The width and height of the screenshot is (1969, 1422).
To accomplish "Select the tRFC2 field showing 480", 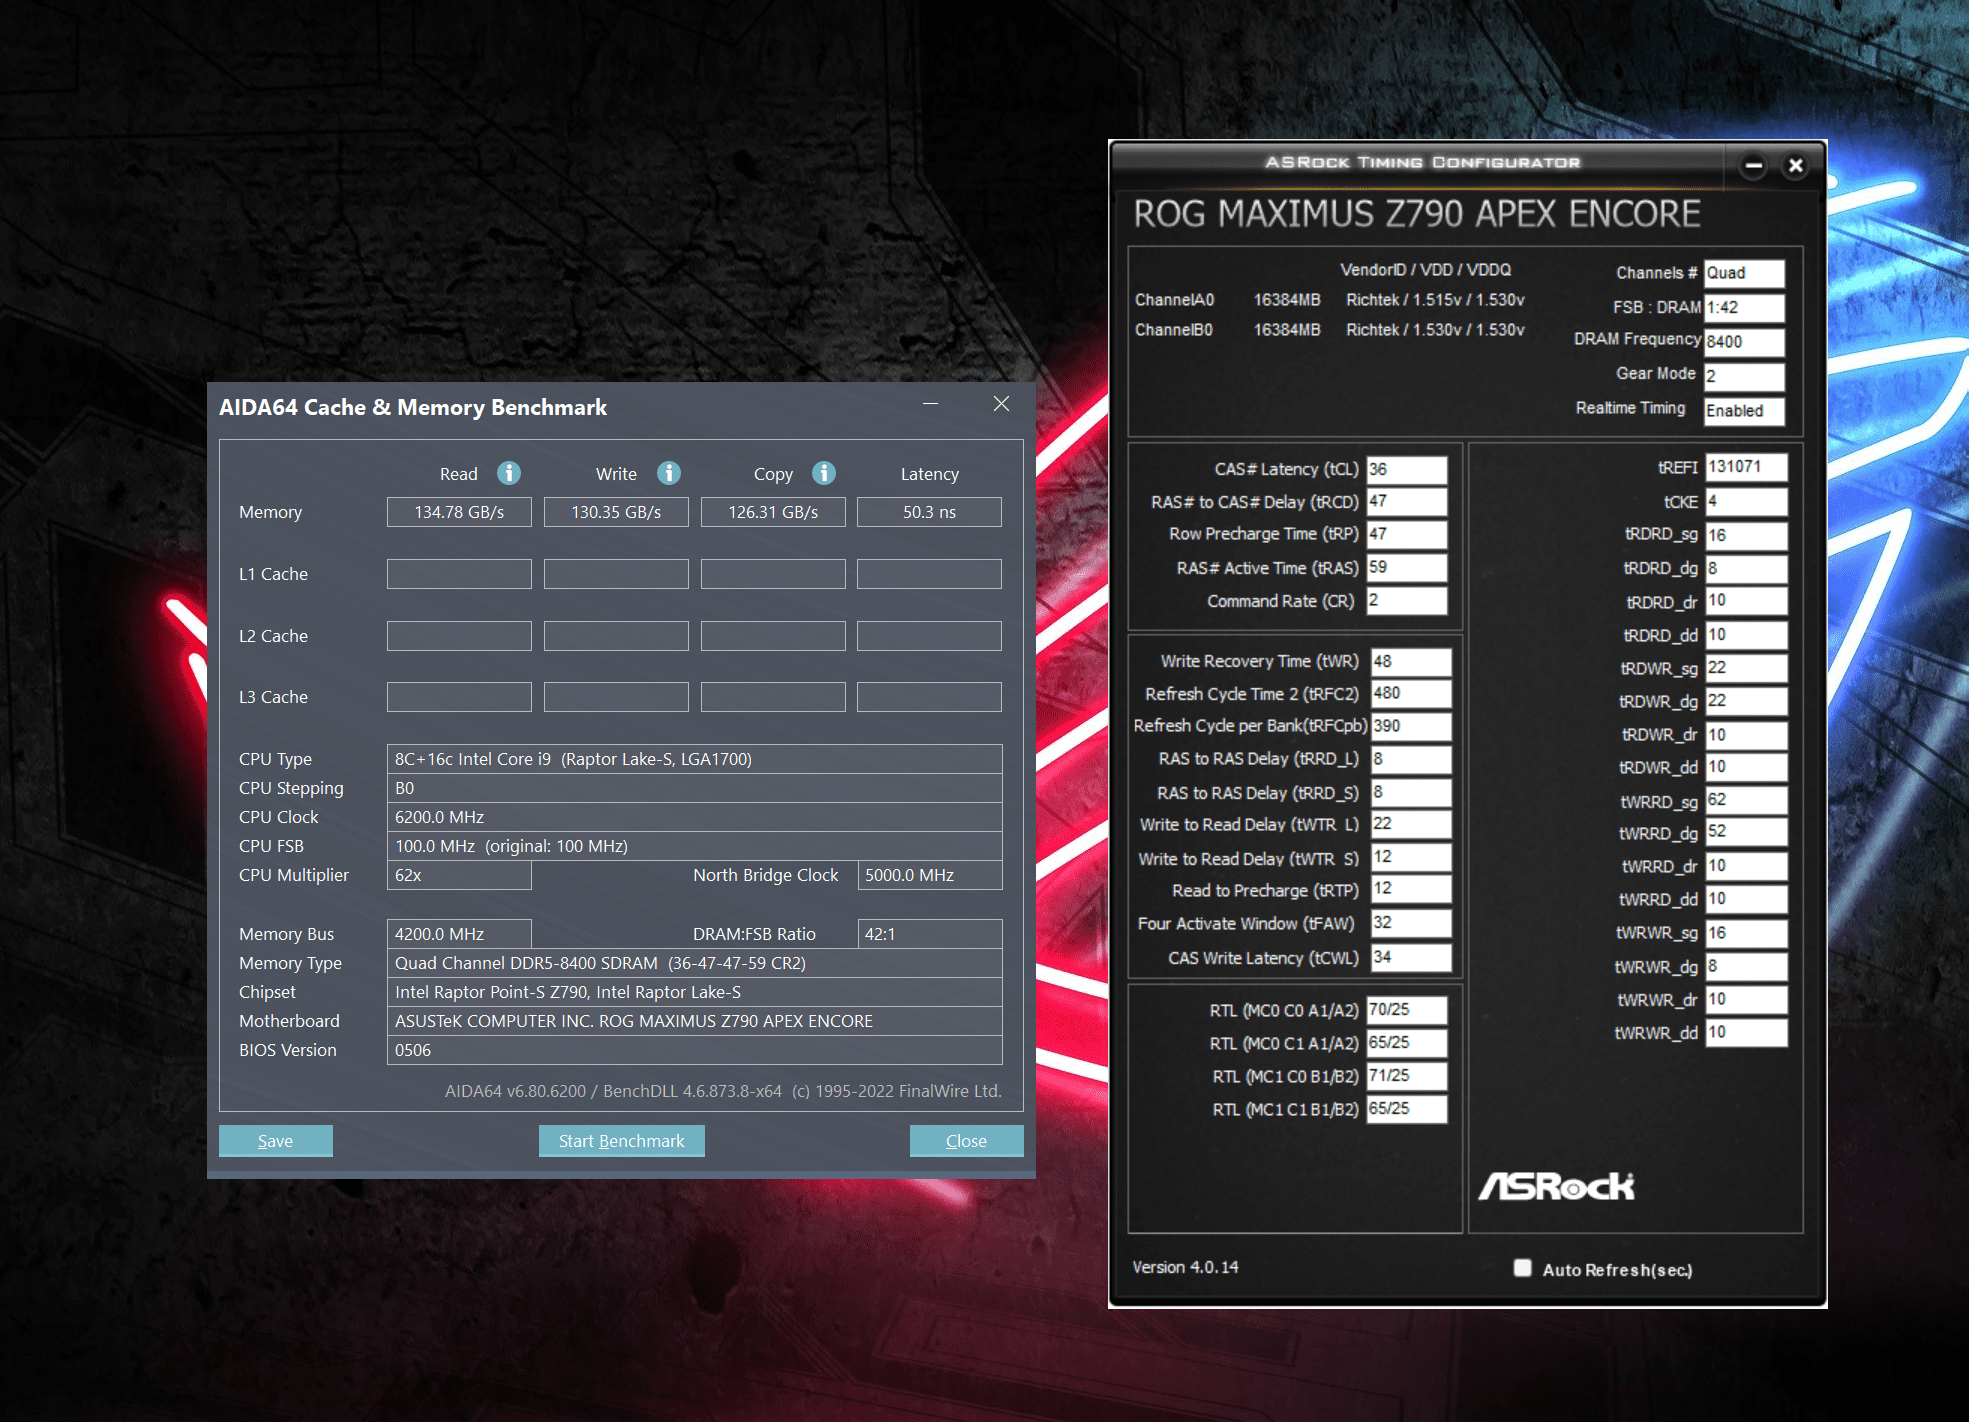I will pyautogui.click(x=1411, y=693).
